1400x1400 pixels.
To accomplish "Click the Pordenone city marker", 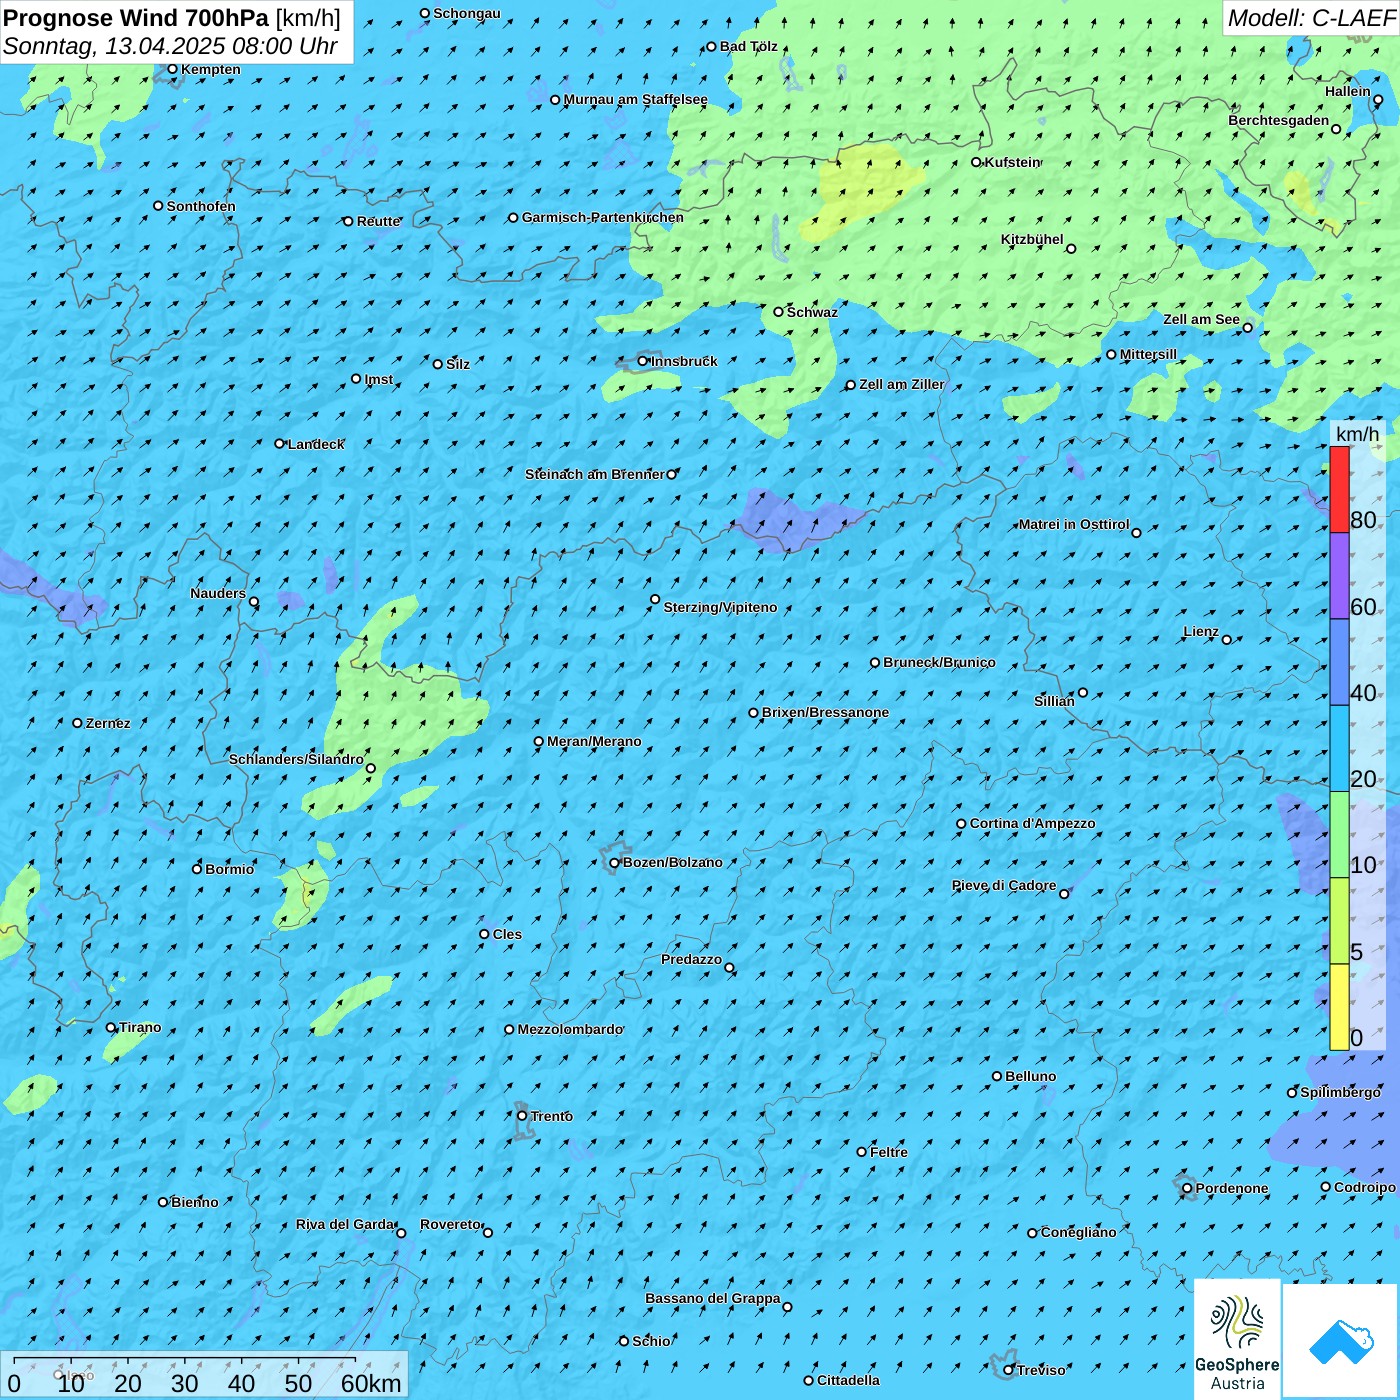I will coord(1187,1189).
